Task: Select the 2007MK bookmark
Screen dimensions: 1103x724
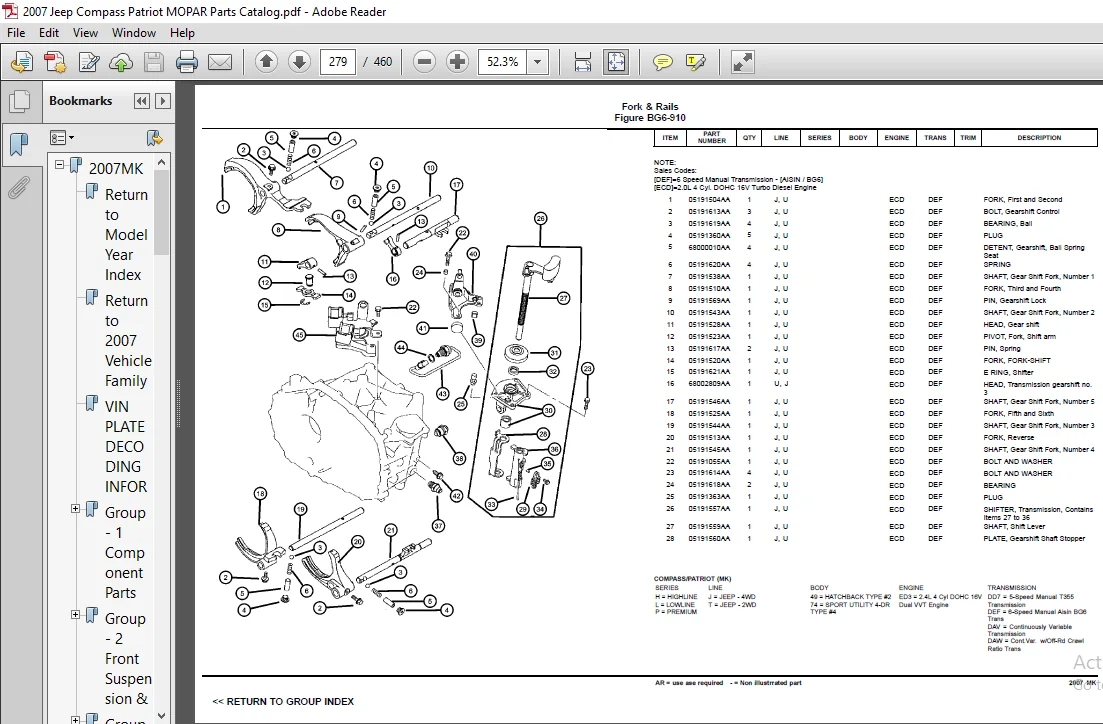Action: [x=115, y=168]
